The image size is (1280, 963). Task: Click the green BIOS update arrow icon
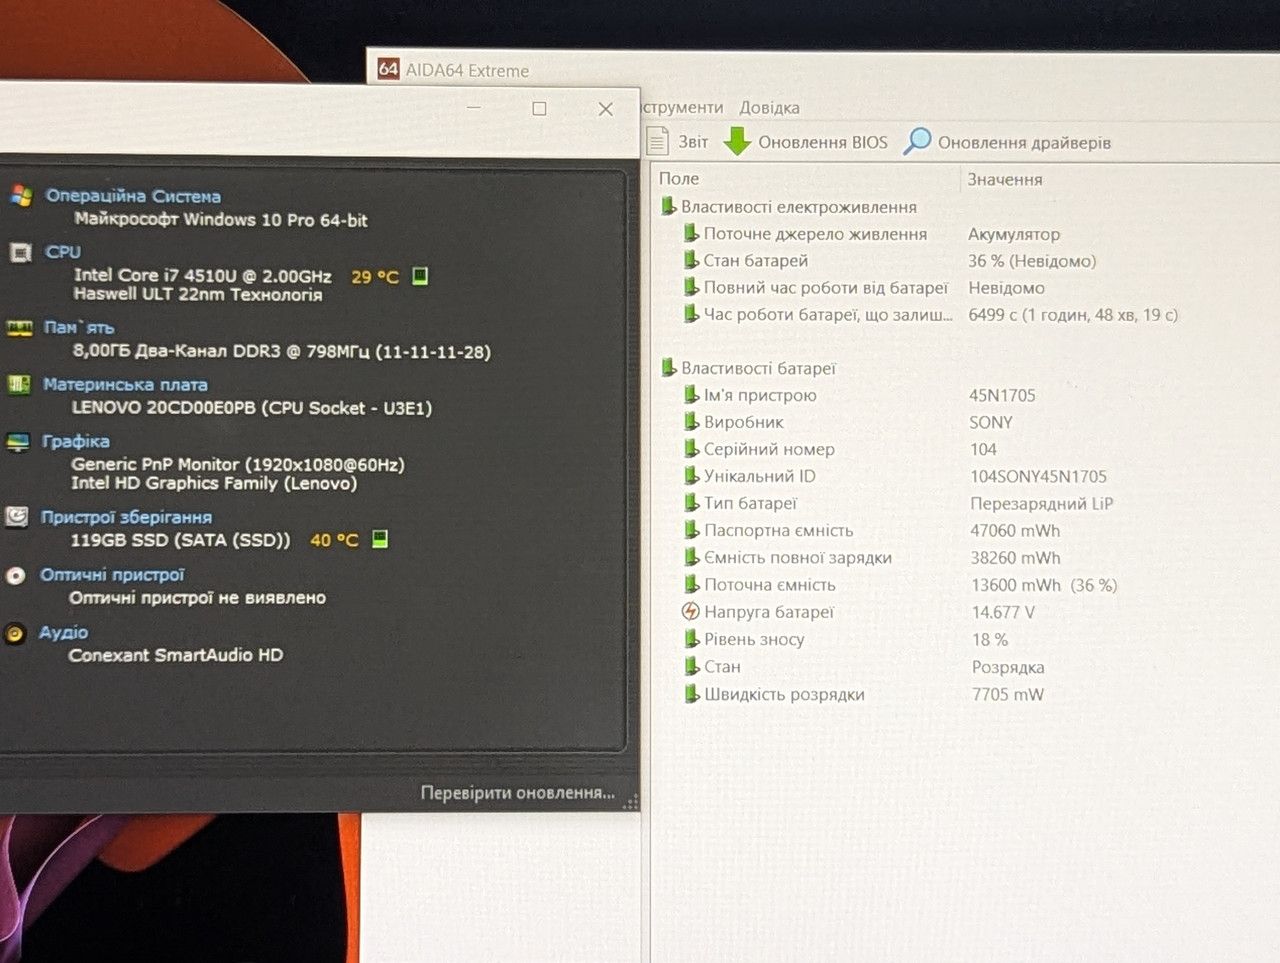tap(737, 141)
